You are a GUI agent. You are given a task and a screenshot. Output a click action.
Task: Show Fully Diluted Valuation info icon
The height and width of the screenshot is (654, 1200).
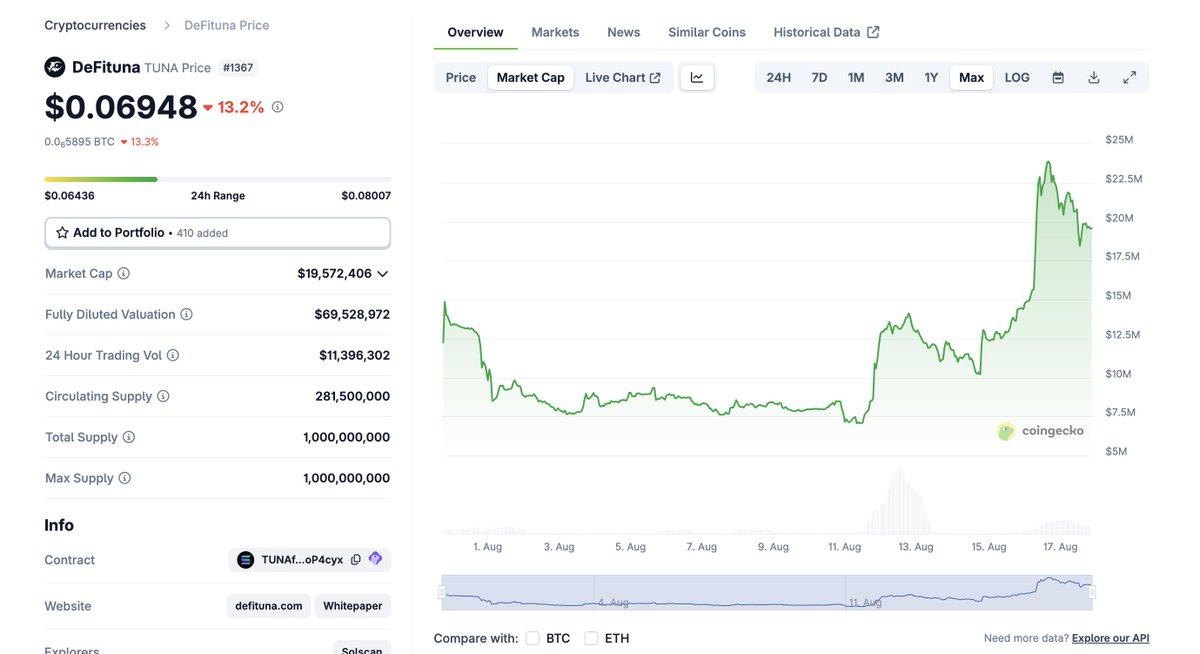point(186,314)
